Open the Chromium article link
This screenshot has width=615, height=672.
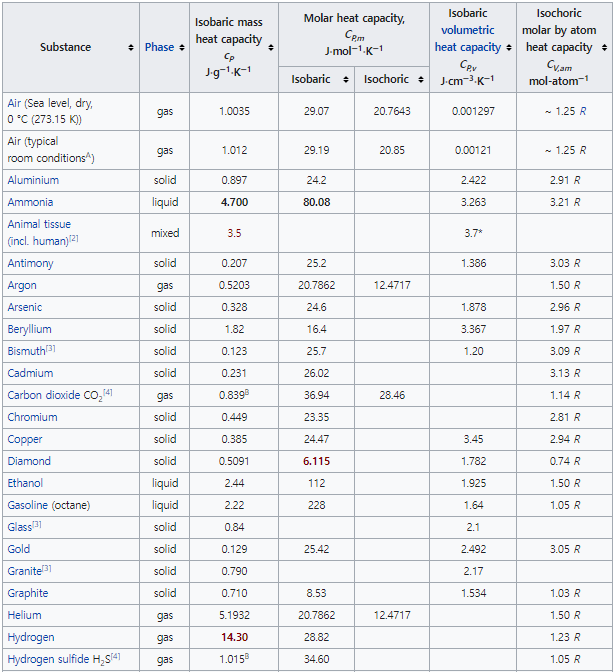click(32, 417)
